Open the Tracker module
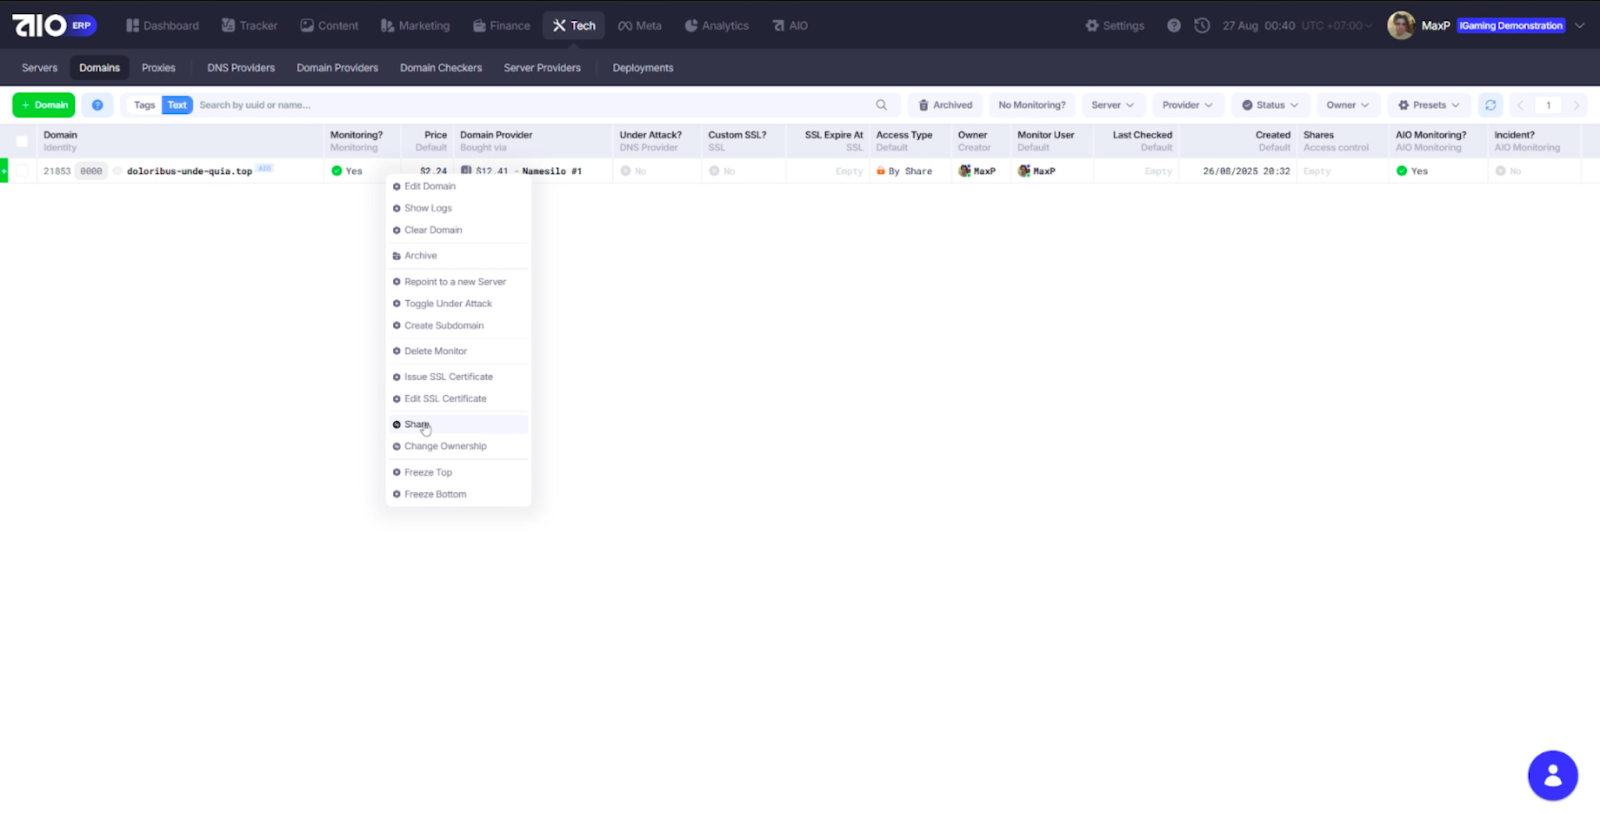 pos(249,26)
